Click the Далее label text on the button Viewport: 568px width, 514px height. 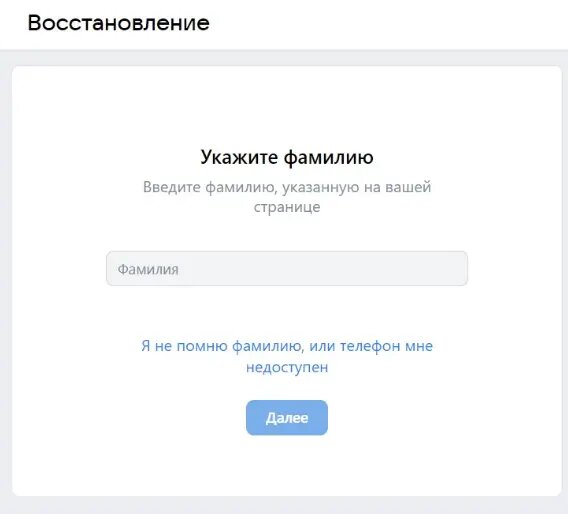(x=287, y=418)
